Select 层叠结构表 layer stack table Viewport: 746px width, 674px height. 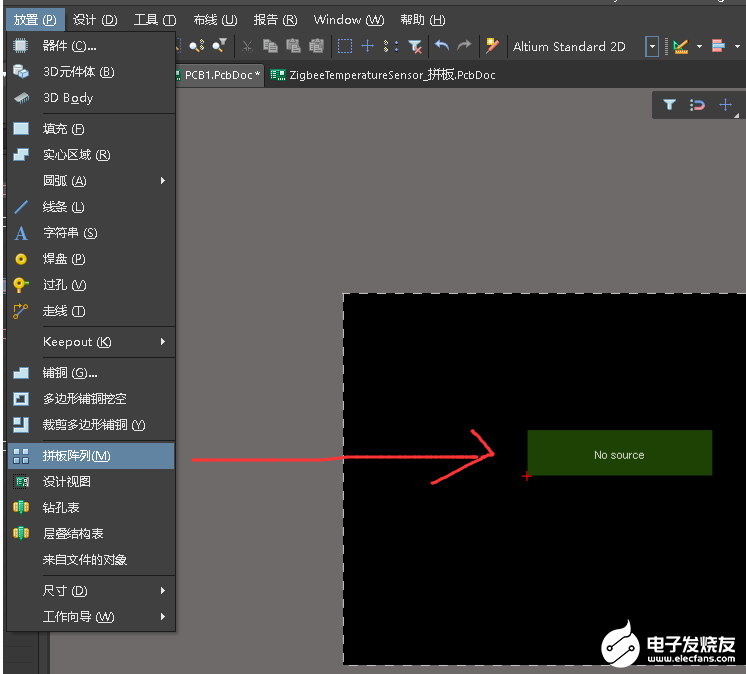pos(91,534)
